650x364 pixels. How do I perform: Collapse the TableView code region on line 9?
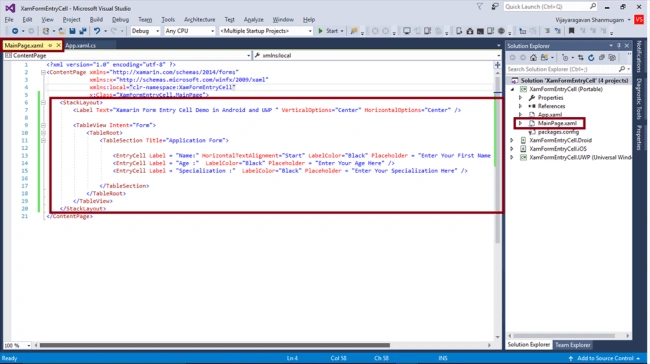point(43,125)
